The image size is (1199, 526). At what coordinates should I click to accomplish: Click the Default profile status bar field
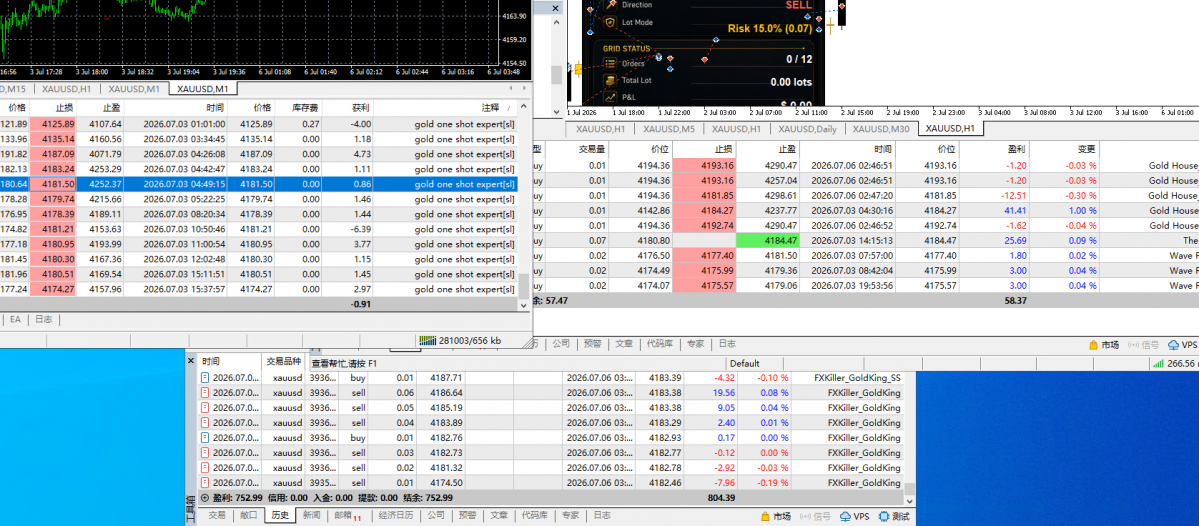point(744,364)
